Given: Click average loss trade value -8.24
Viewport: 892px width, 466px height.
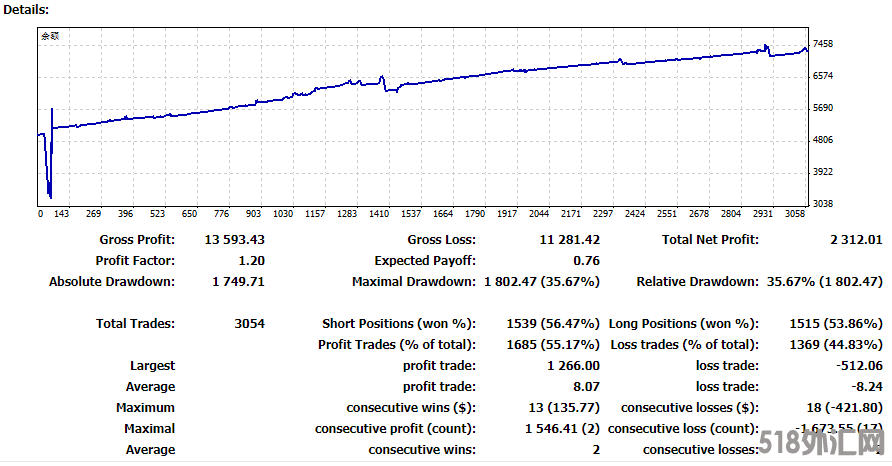Looking at the screenshot, I should [867, 387].
